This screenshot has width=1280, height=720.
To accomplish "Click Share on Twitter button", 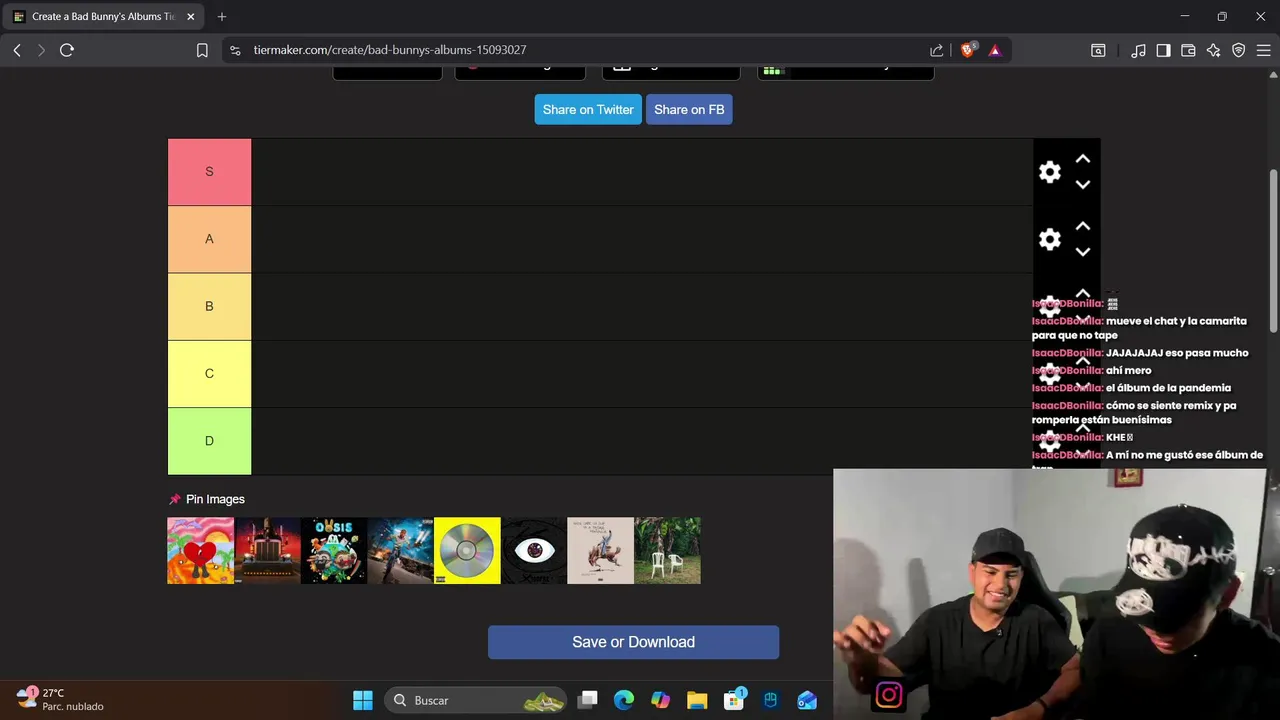I will 588,110.
